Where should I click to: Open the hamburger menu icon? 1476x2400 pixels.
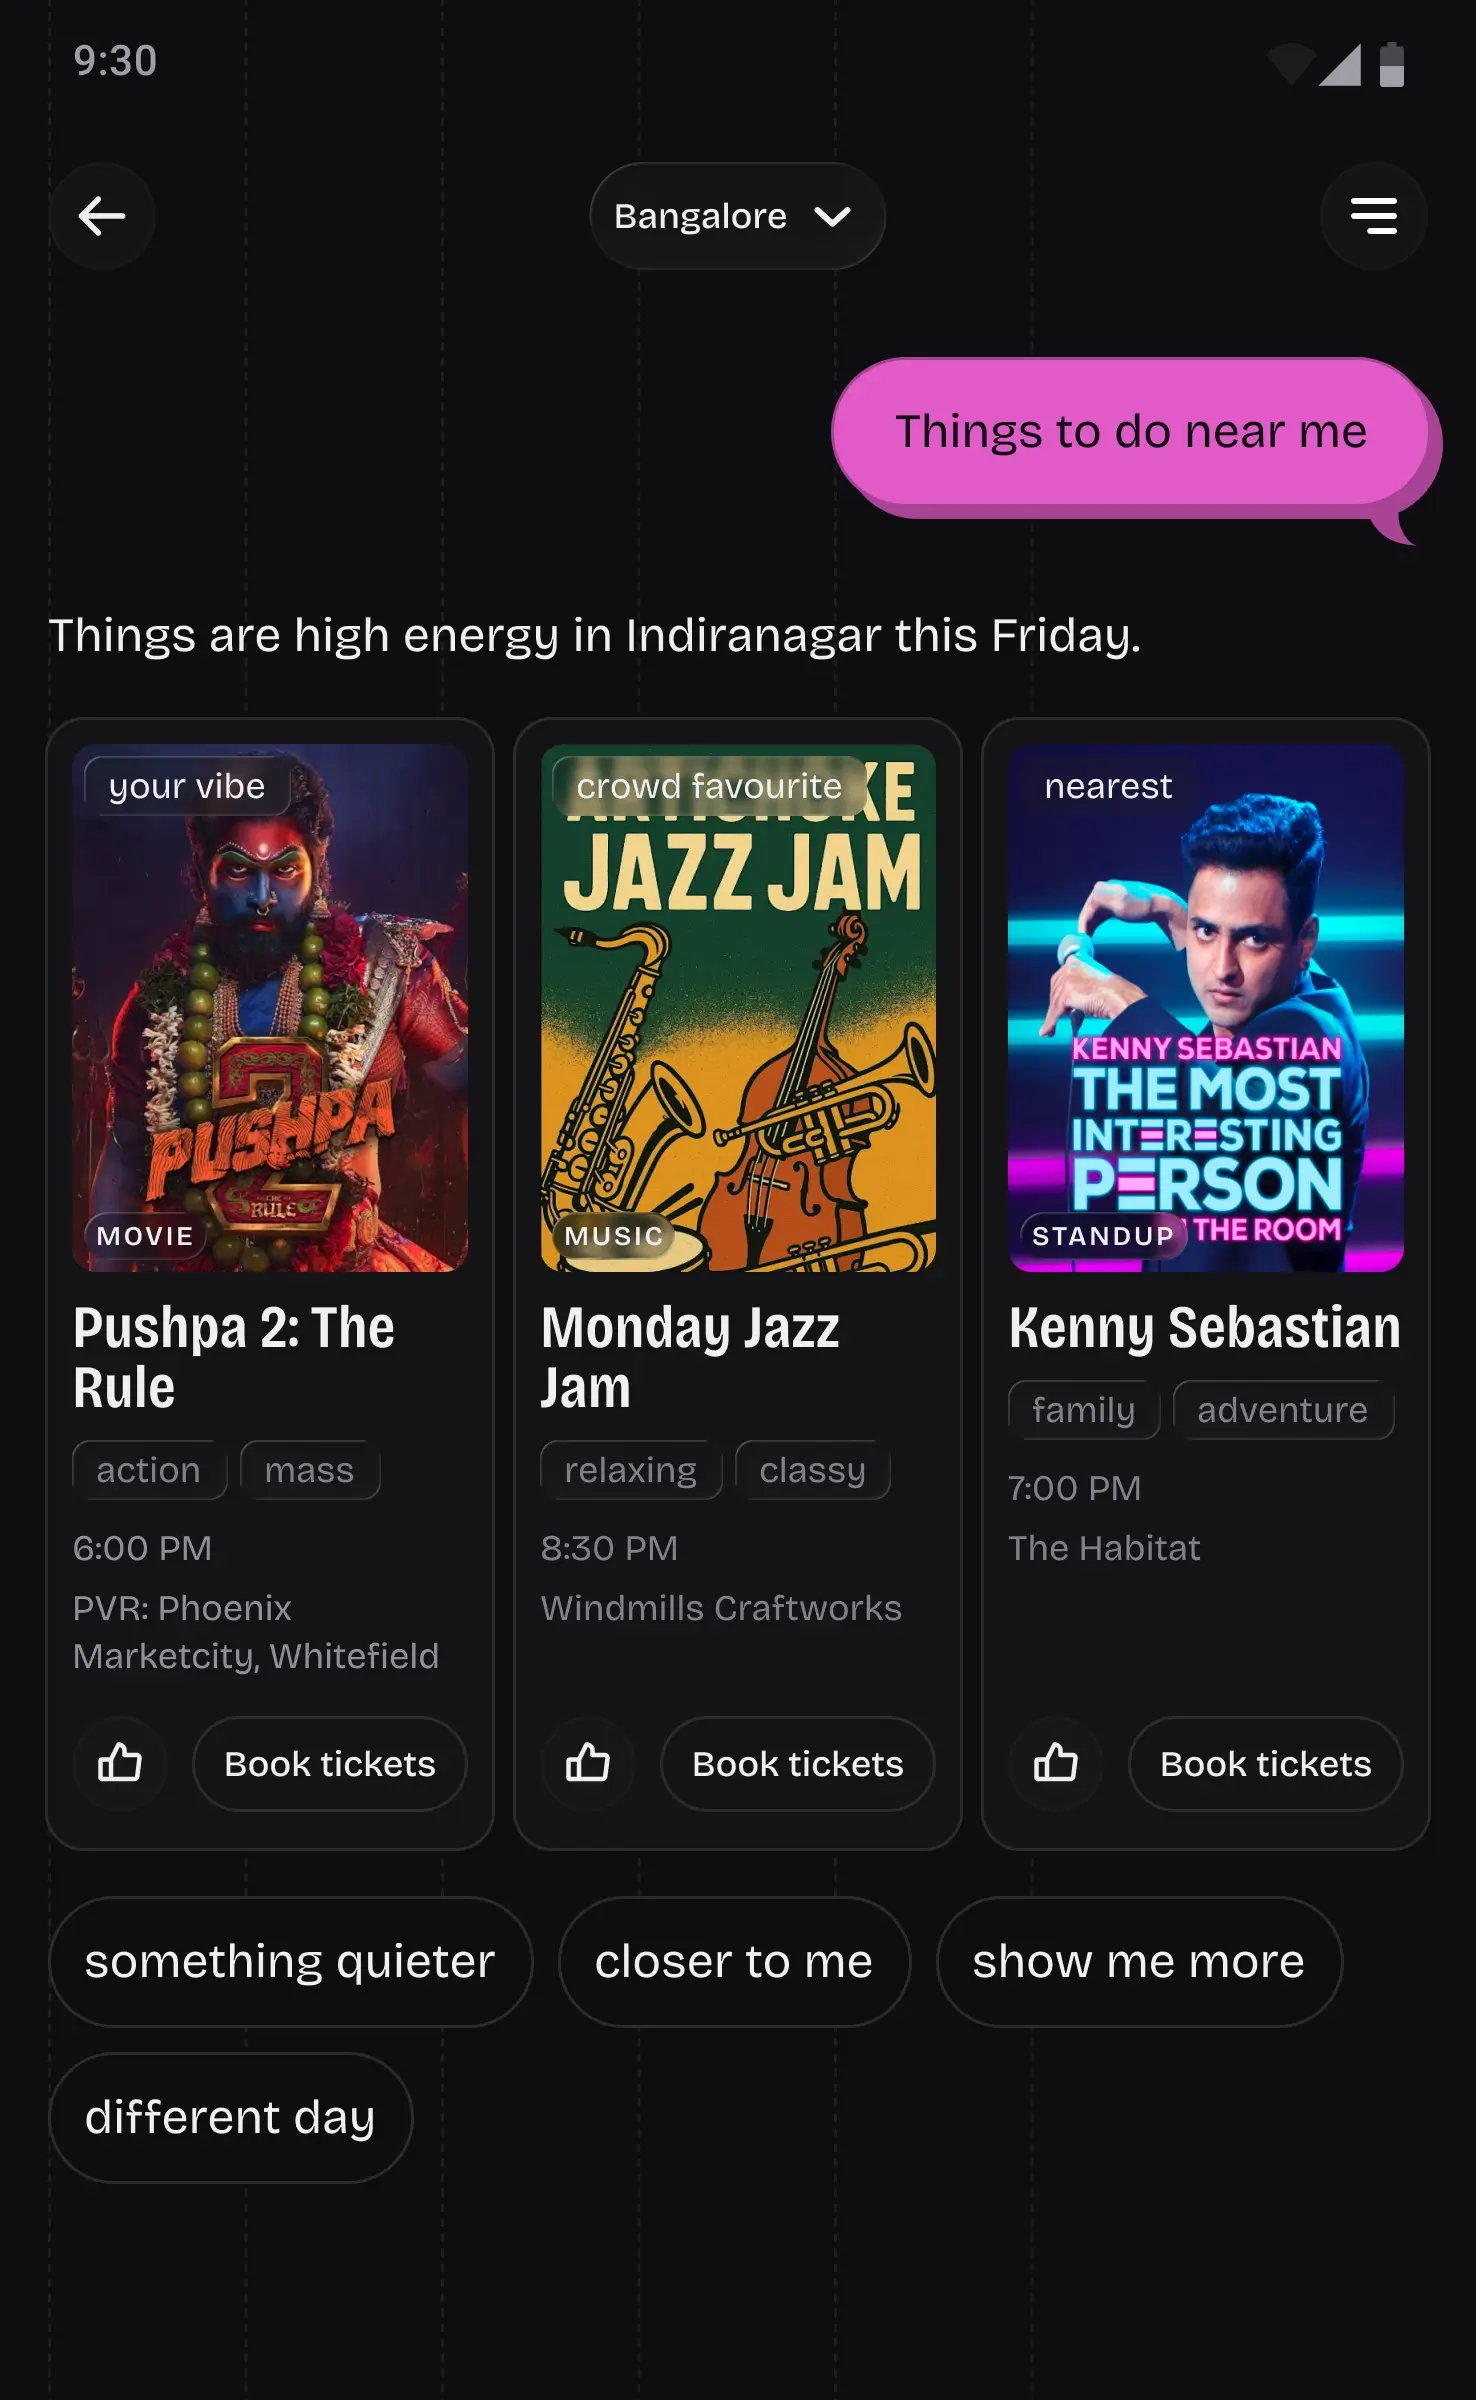pyautogui.click(x=1373, y=216)
